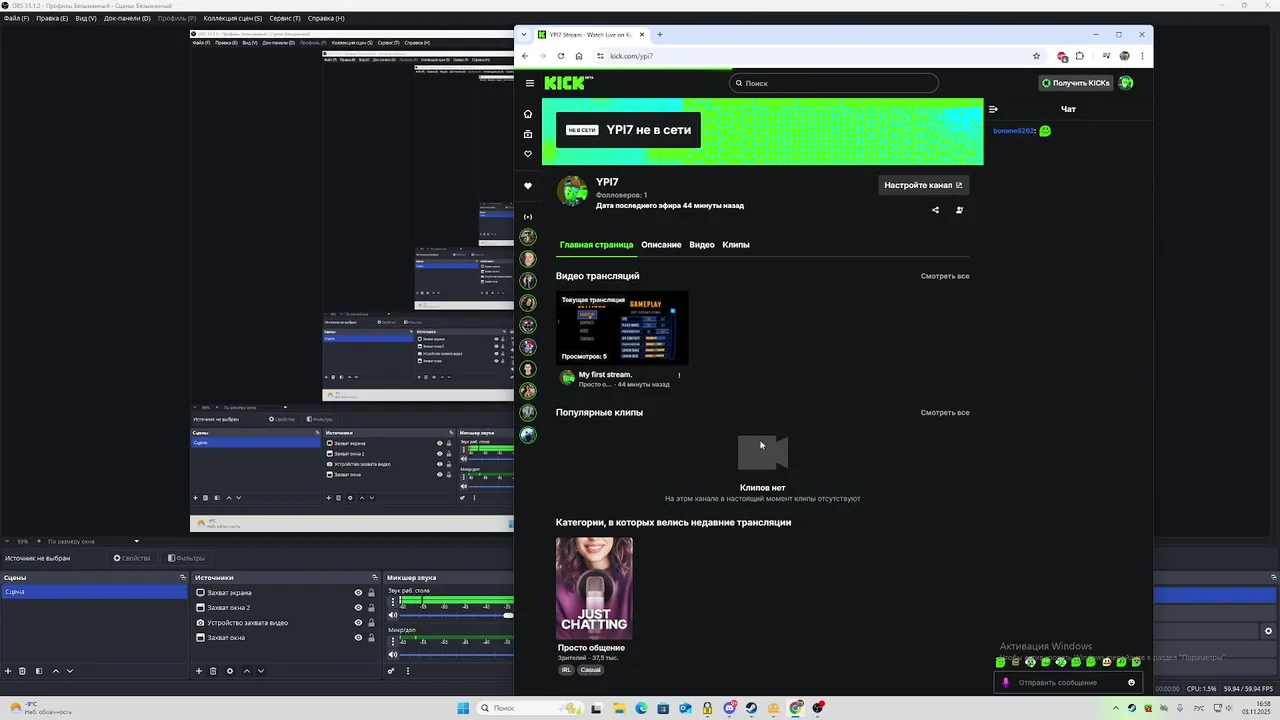Viewport: 1280px width, 720px height.
Task: Lock the Захват окна source
Action: click(371, 638)
